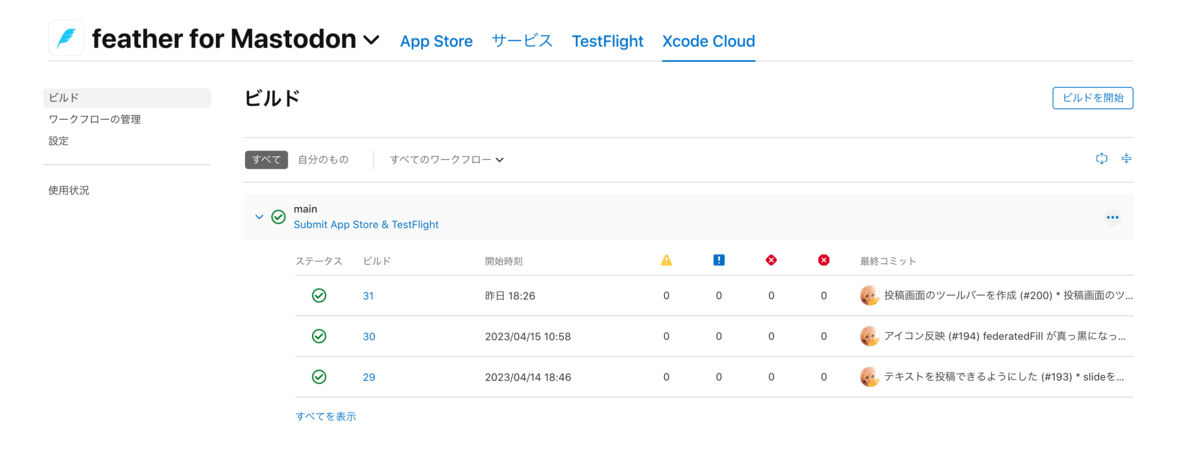Click the feather app logo icon
This screenshot has width=1200, height=457.
(66, 39)
